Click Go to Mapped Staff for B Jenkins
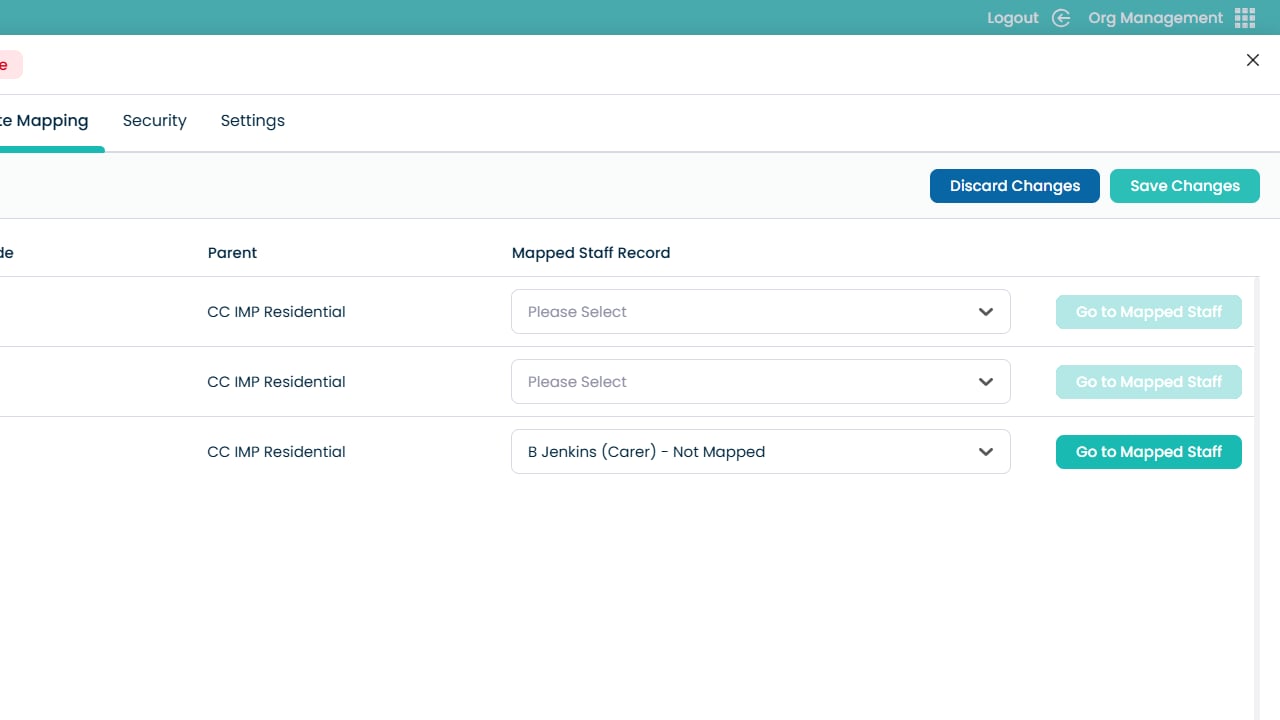Viewport: 1280px width, 720px height. (x=1148, y=452)
